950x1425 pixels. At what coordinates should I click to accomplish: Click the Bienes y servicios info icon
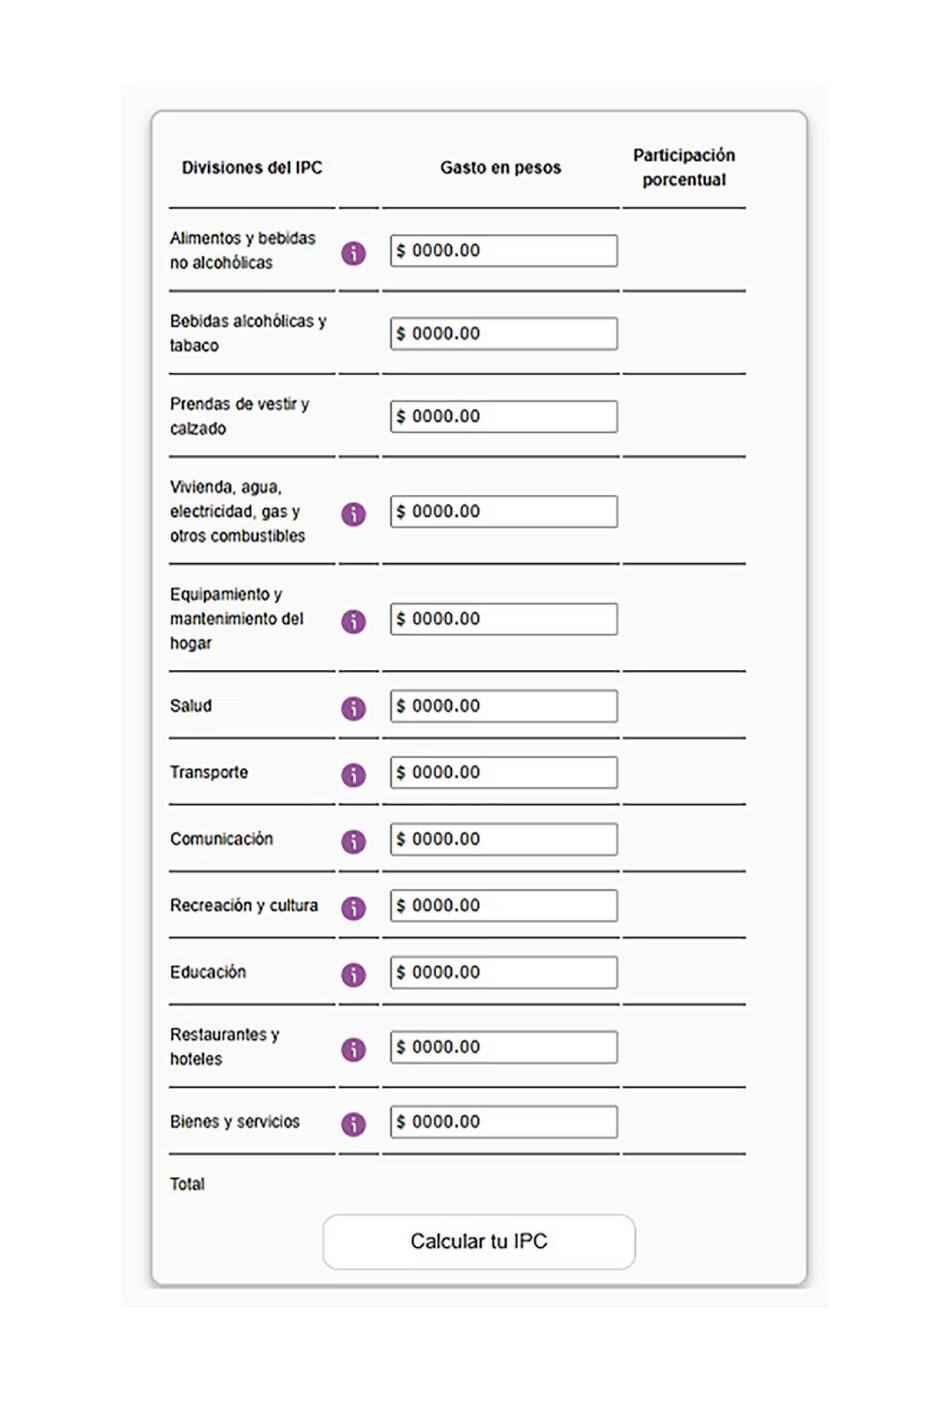pyautogui.click(x=353, y=1123)
